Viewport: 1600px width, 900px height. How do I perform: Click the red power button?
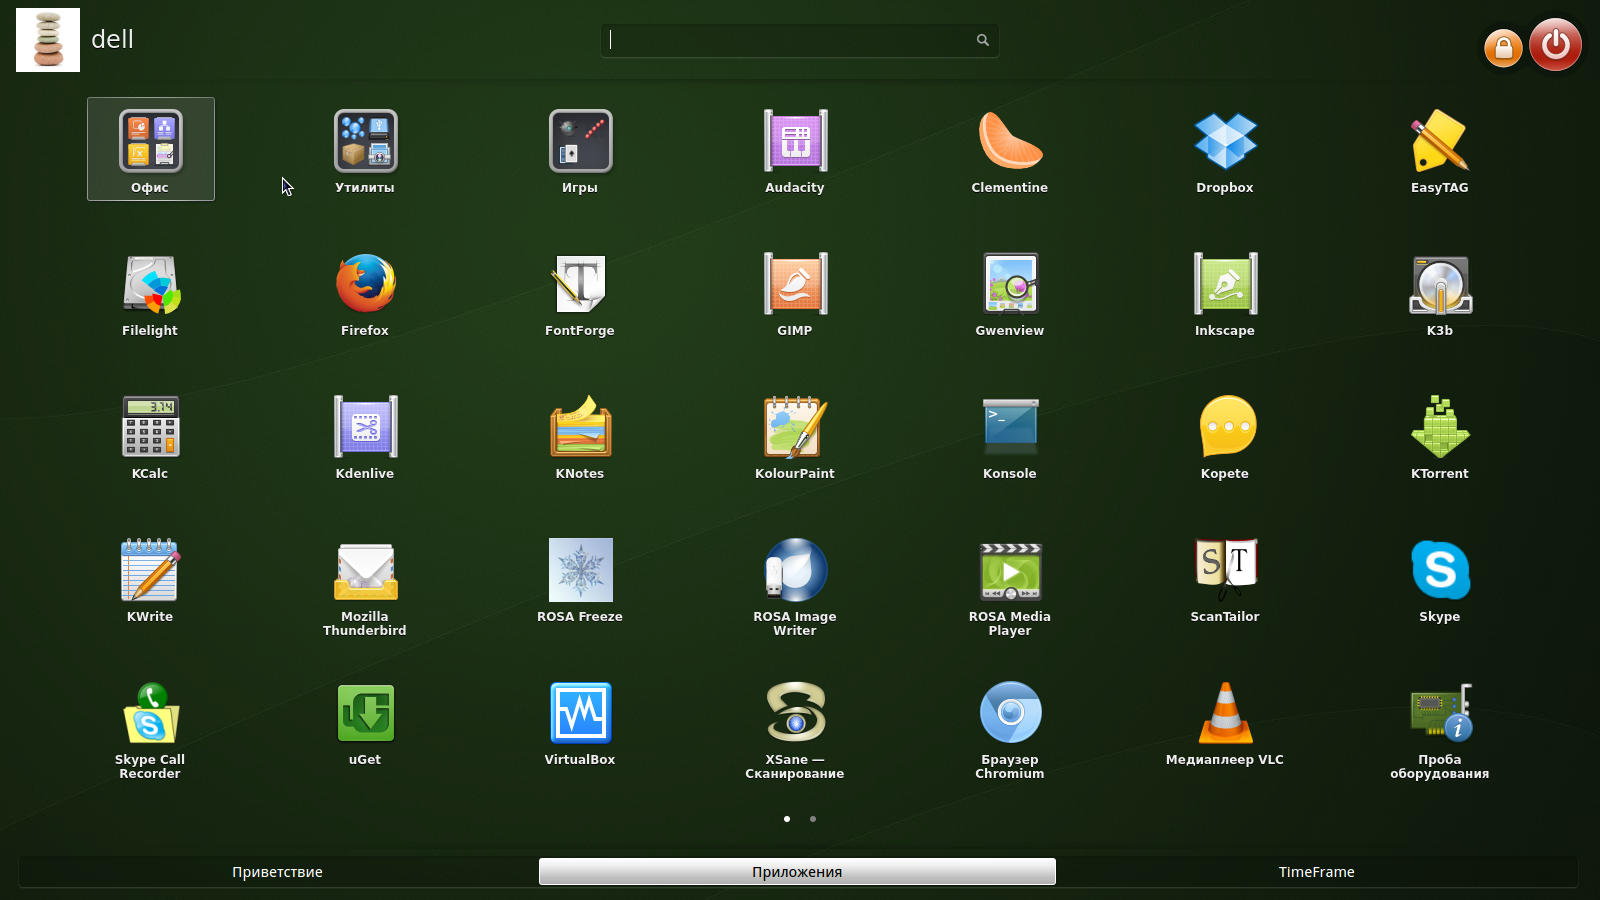tap(1555, 45)
